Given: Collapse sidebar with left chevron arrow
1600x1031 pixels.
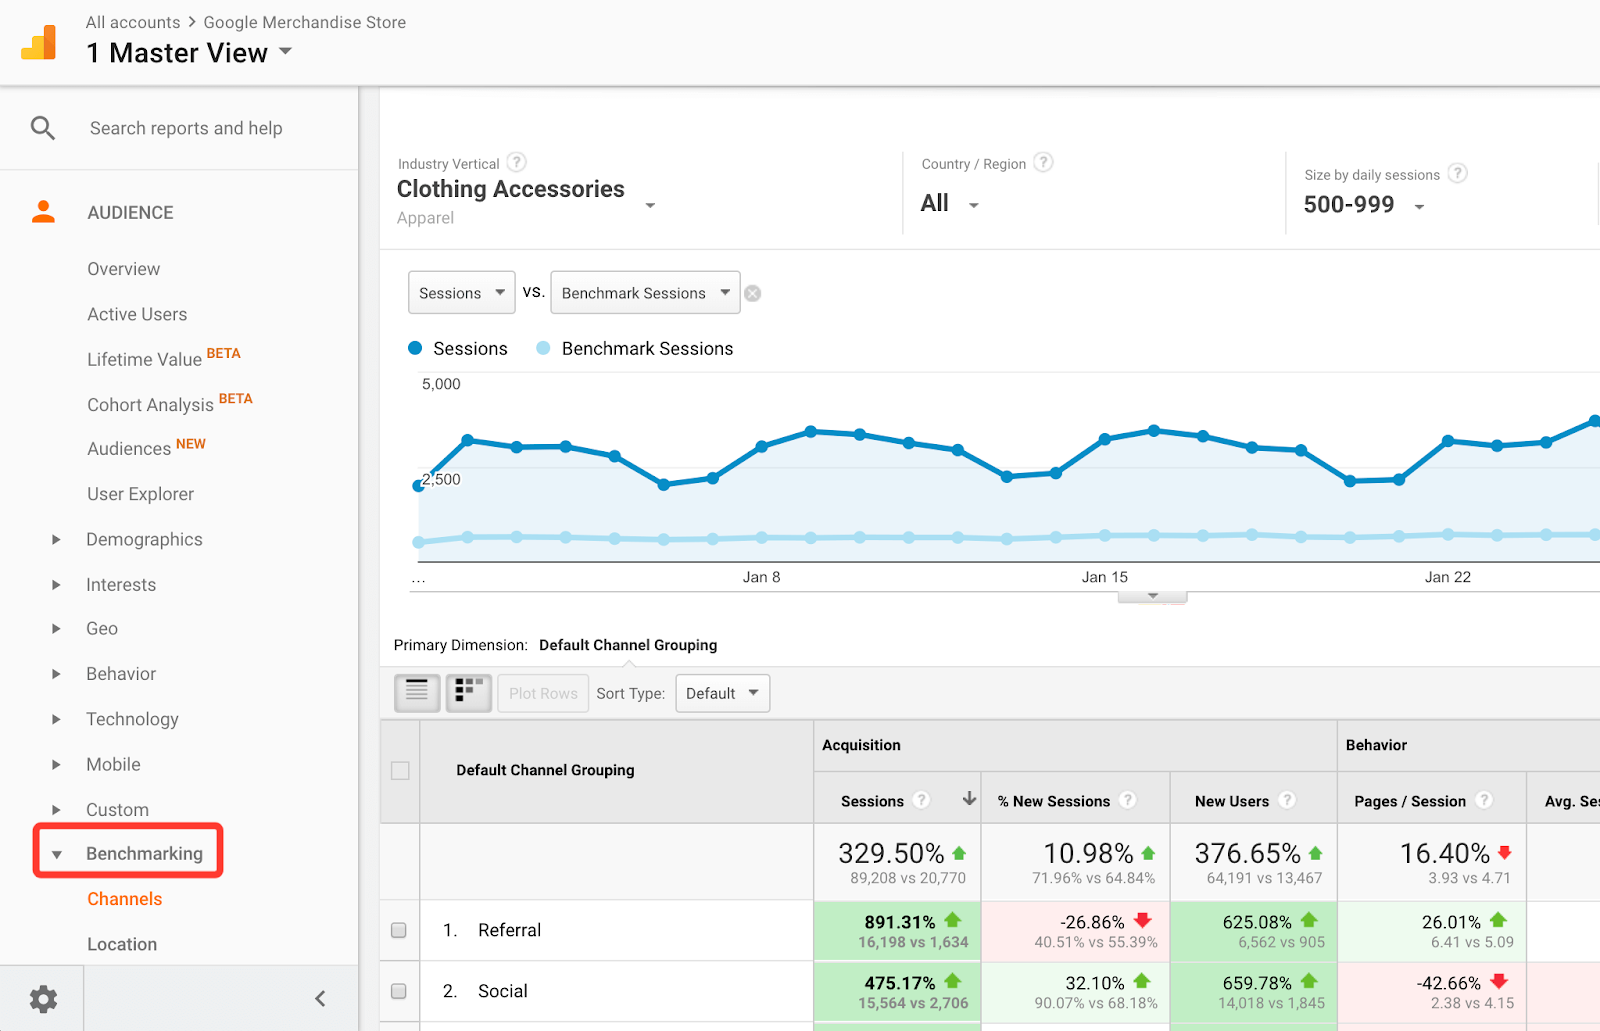Looking at the screenshot, I should click(320, 998).
